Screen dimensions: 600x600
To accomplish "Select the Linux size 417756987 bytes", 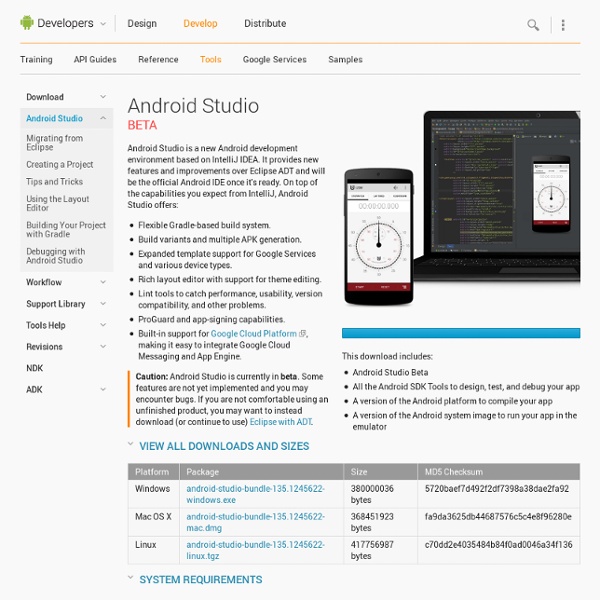I will (372, 550).
